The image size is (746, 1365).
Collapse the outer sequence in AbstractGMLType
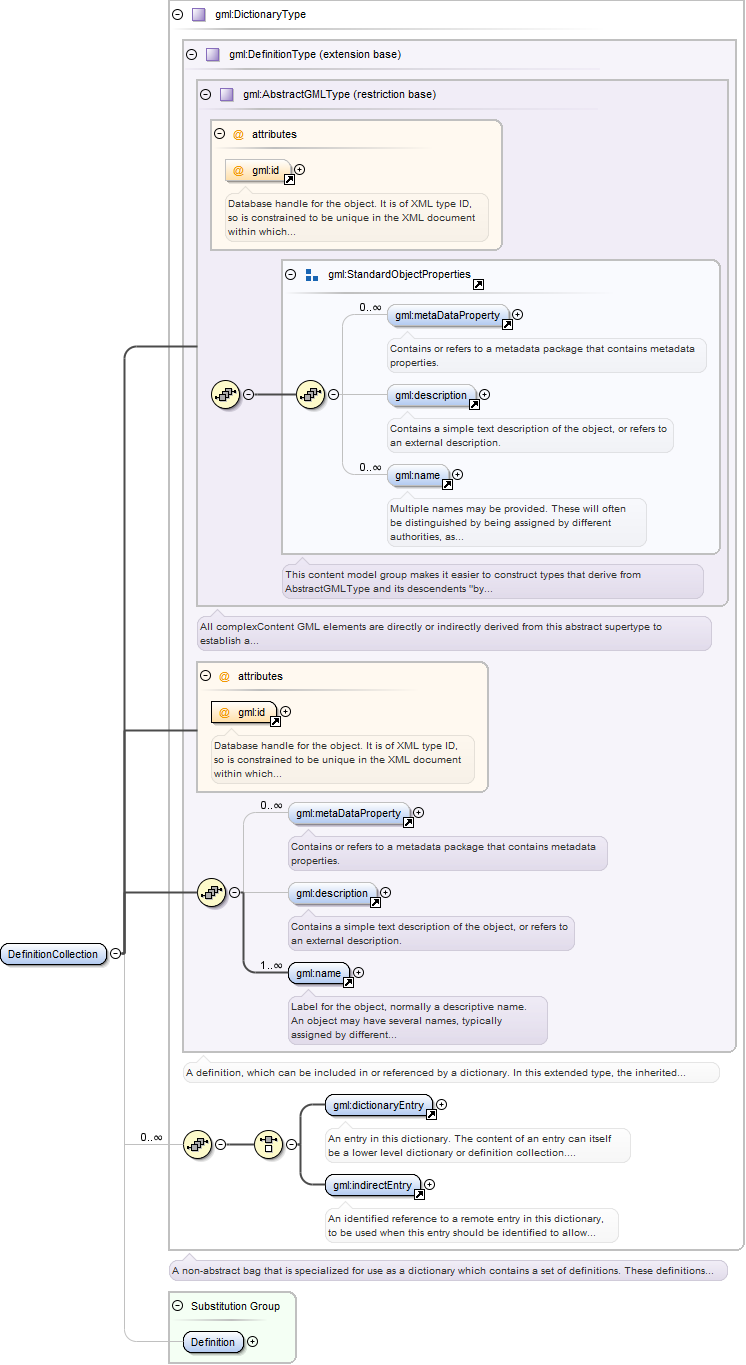[248, 394]
